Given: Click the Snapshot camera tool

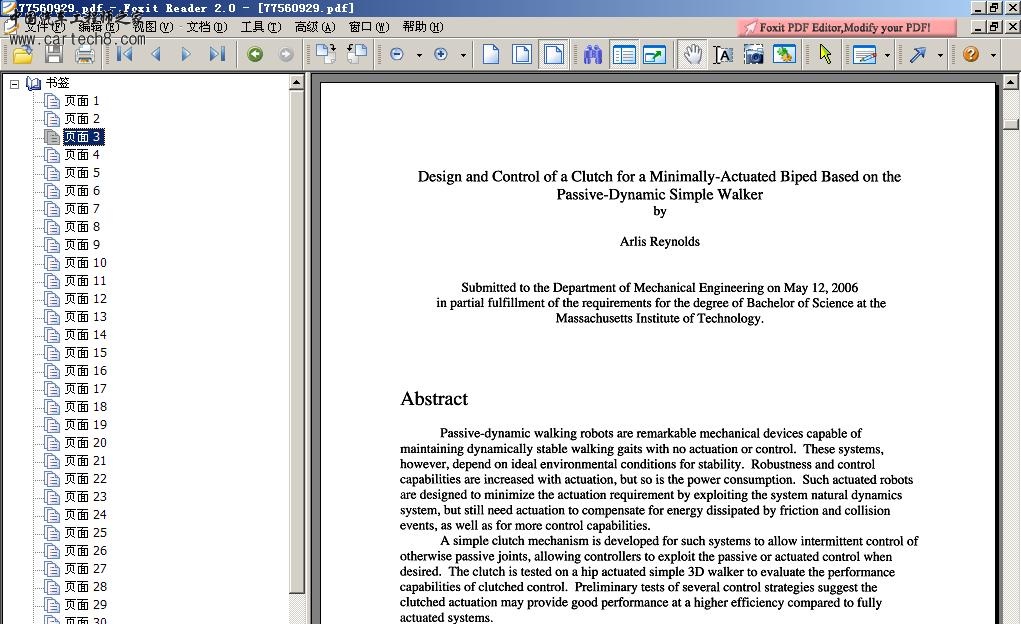Looking at the screenshot, I should [x=753, y=54].
